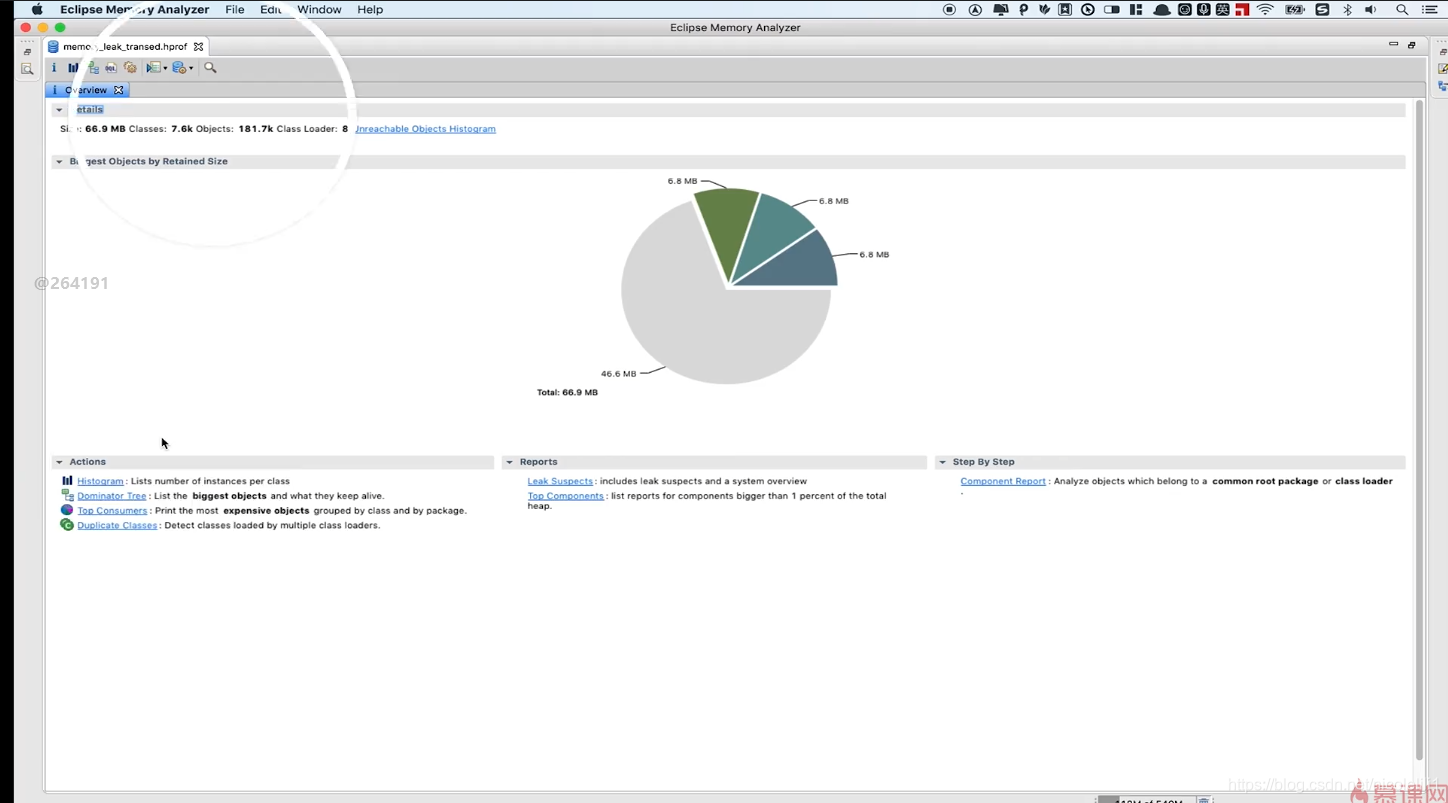Open the Apple menu
The height and width of the screenshot is (803, 1448).
37,9
